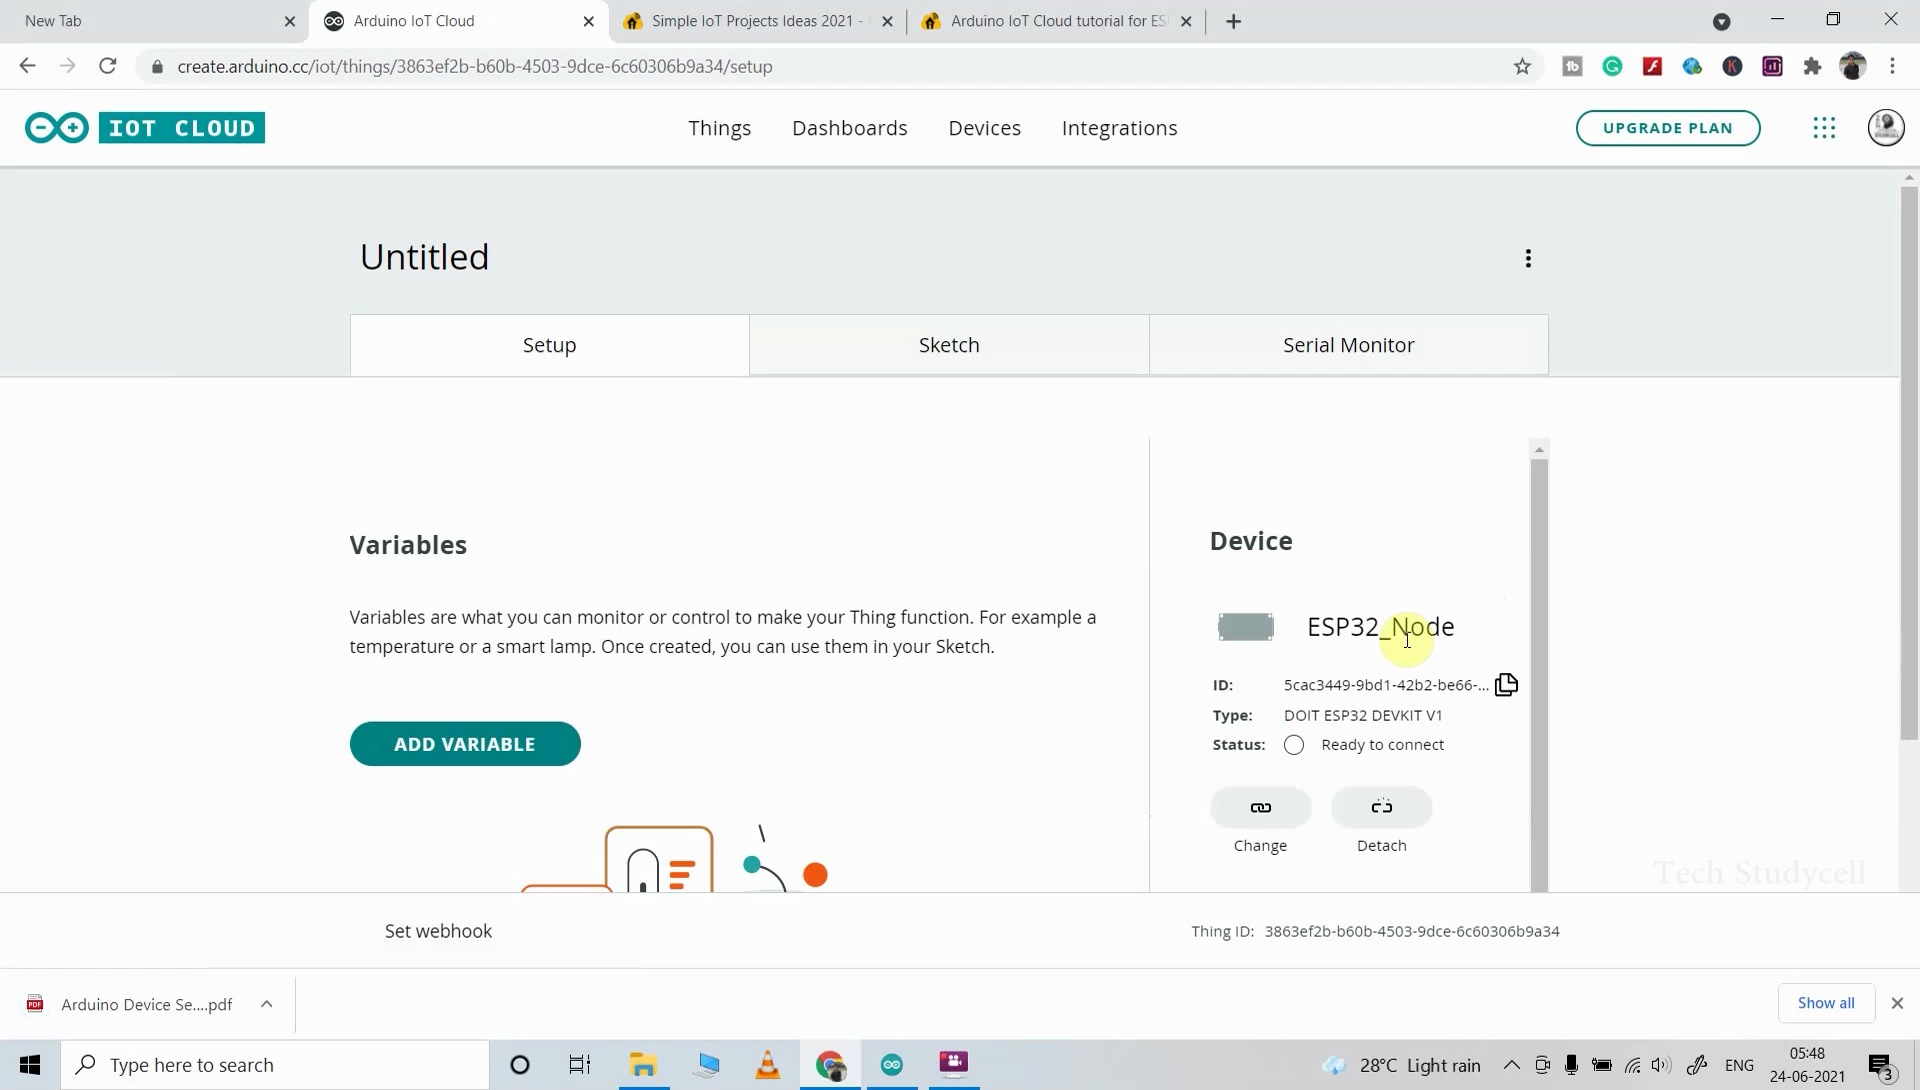Expand the downloaded PDF options chevron
The height and width of the screenshot is (1090, 1920).
[266, 1004]
